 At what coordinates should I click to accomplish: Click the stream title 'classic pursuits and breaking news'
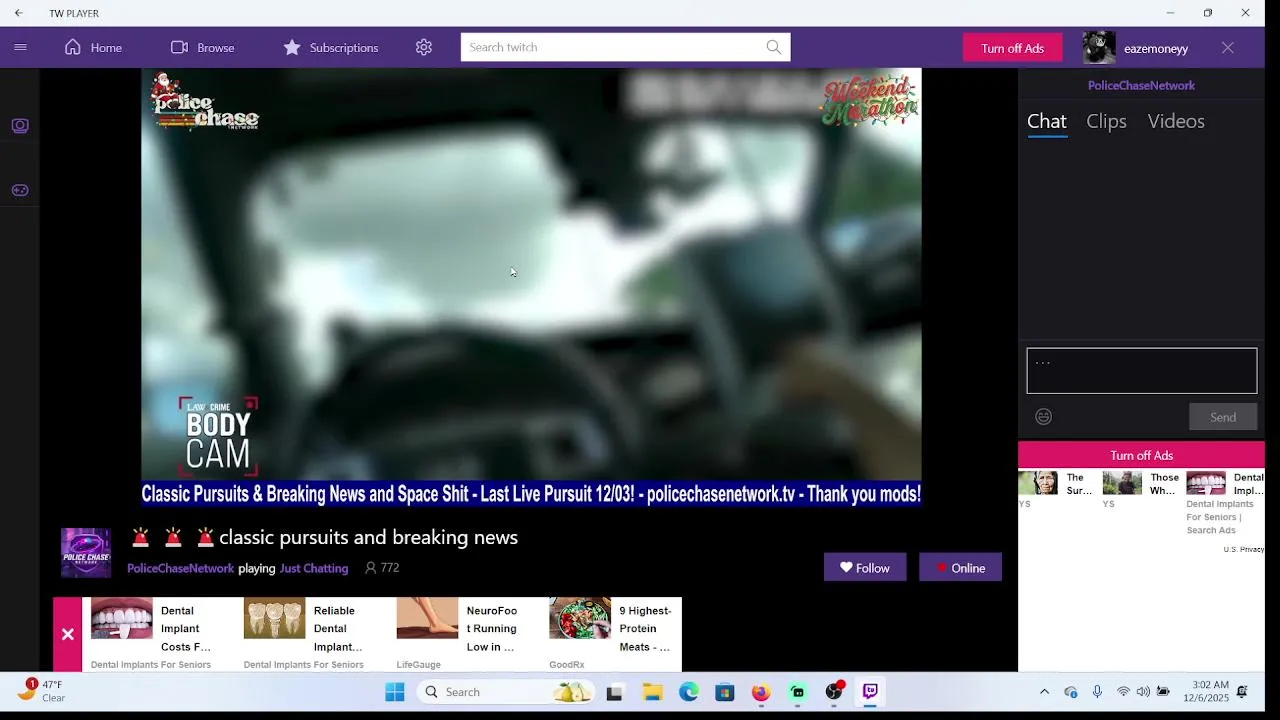click(368, 538)
